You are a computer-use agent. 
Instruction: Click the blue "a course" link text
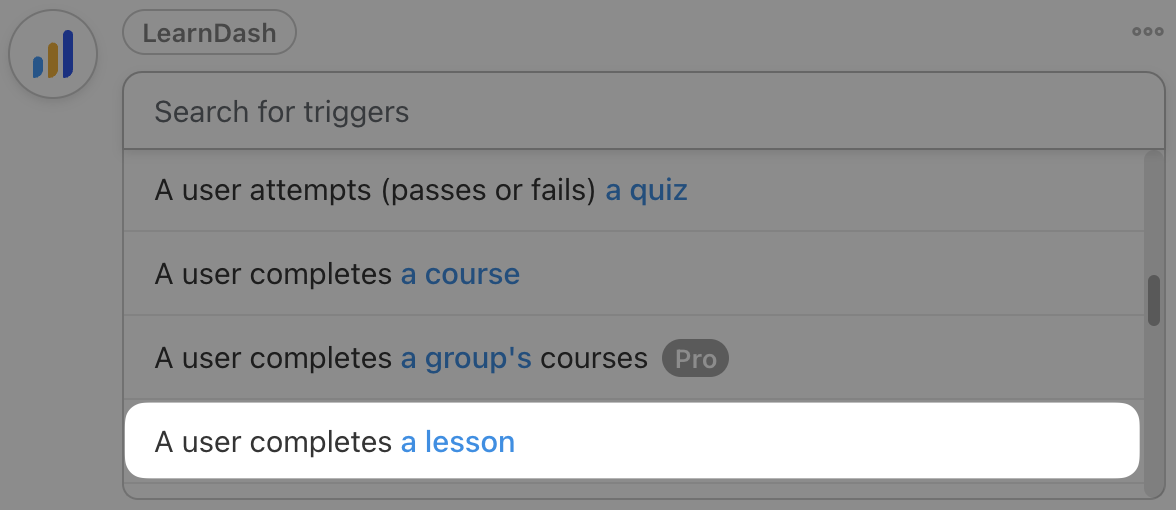(x=460, y=274)
